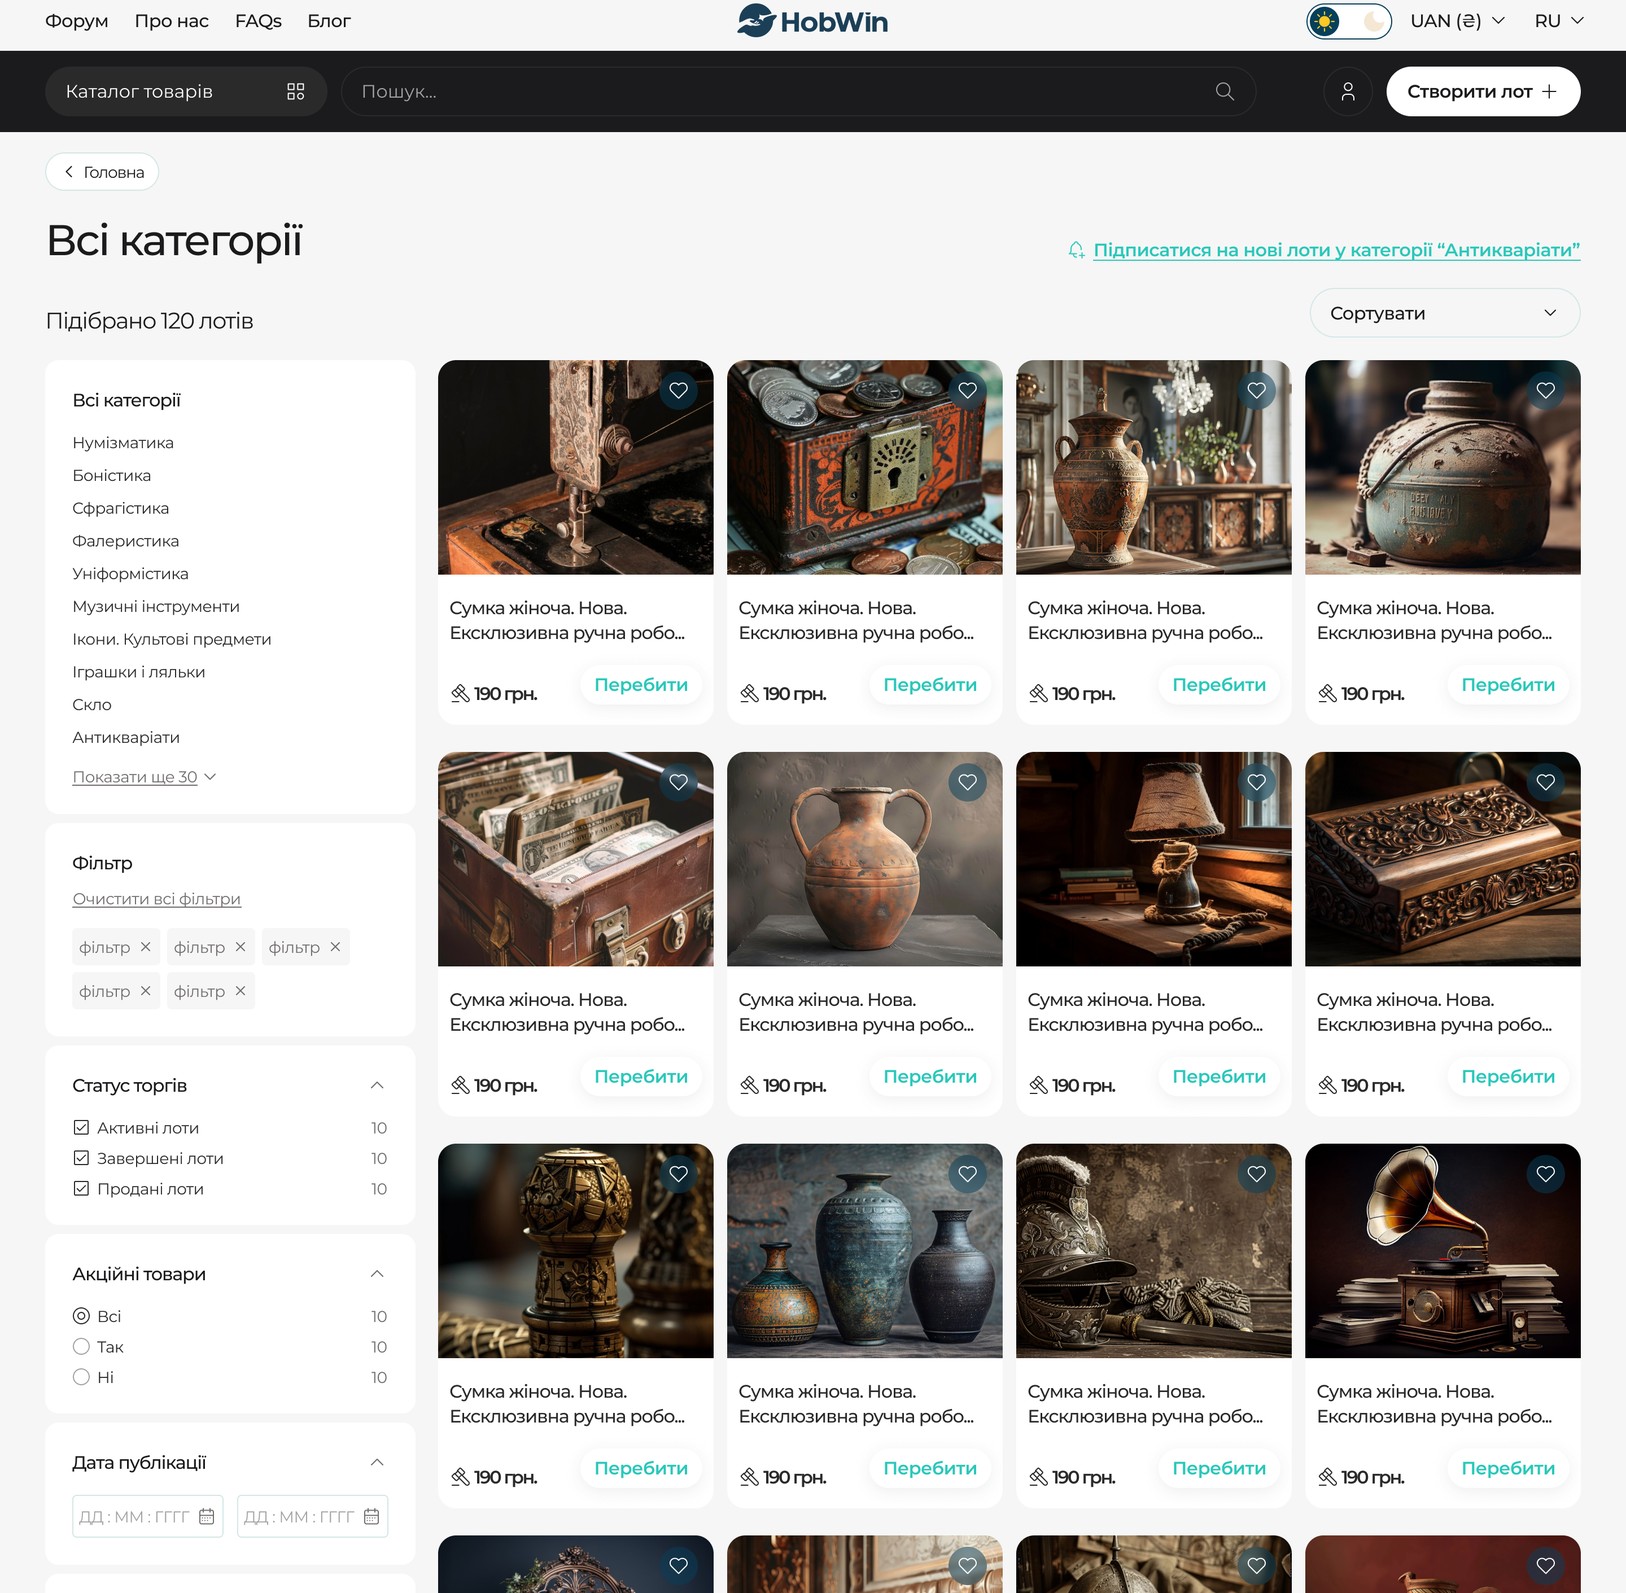Click the bell icon beside the subscribe link
1626x1593 pixels.
pos(1076,250)
